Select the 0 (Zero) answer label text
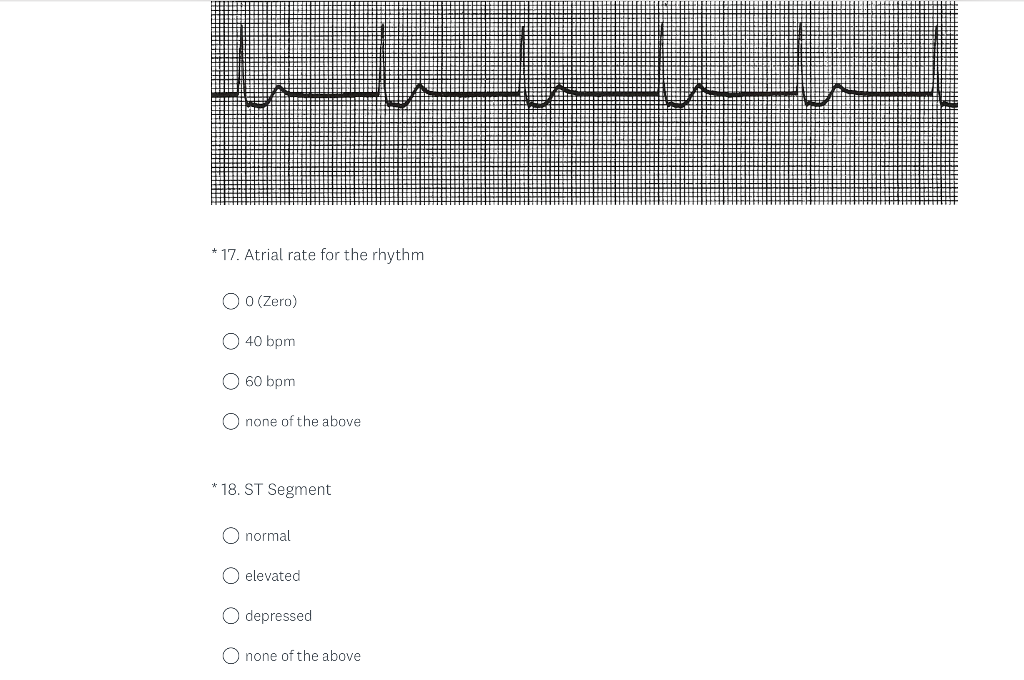This screenshot has height=680, width=1024. coord(270,301)
